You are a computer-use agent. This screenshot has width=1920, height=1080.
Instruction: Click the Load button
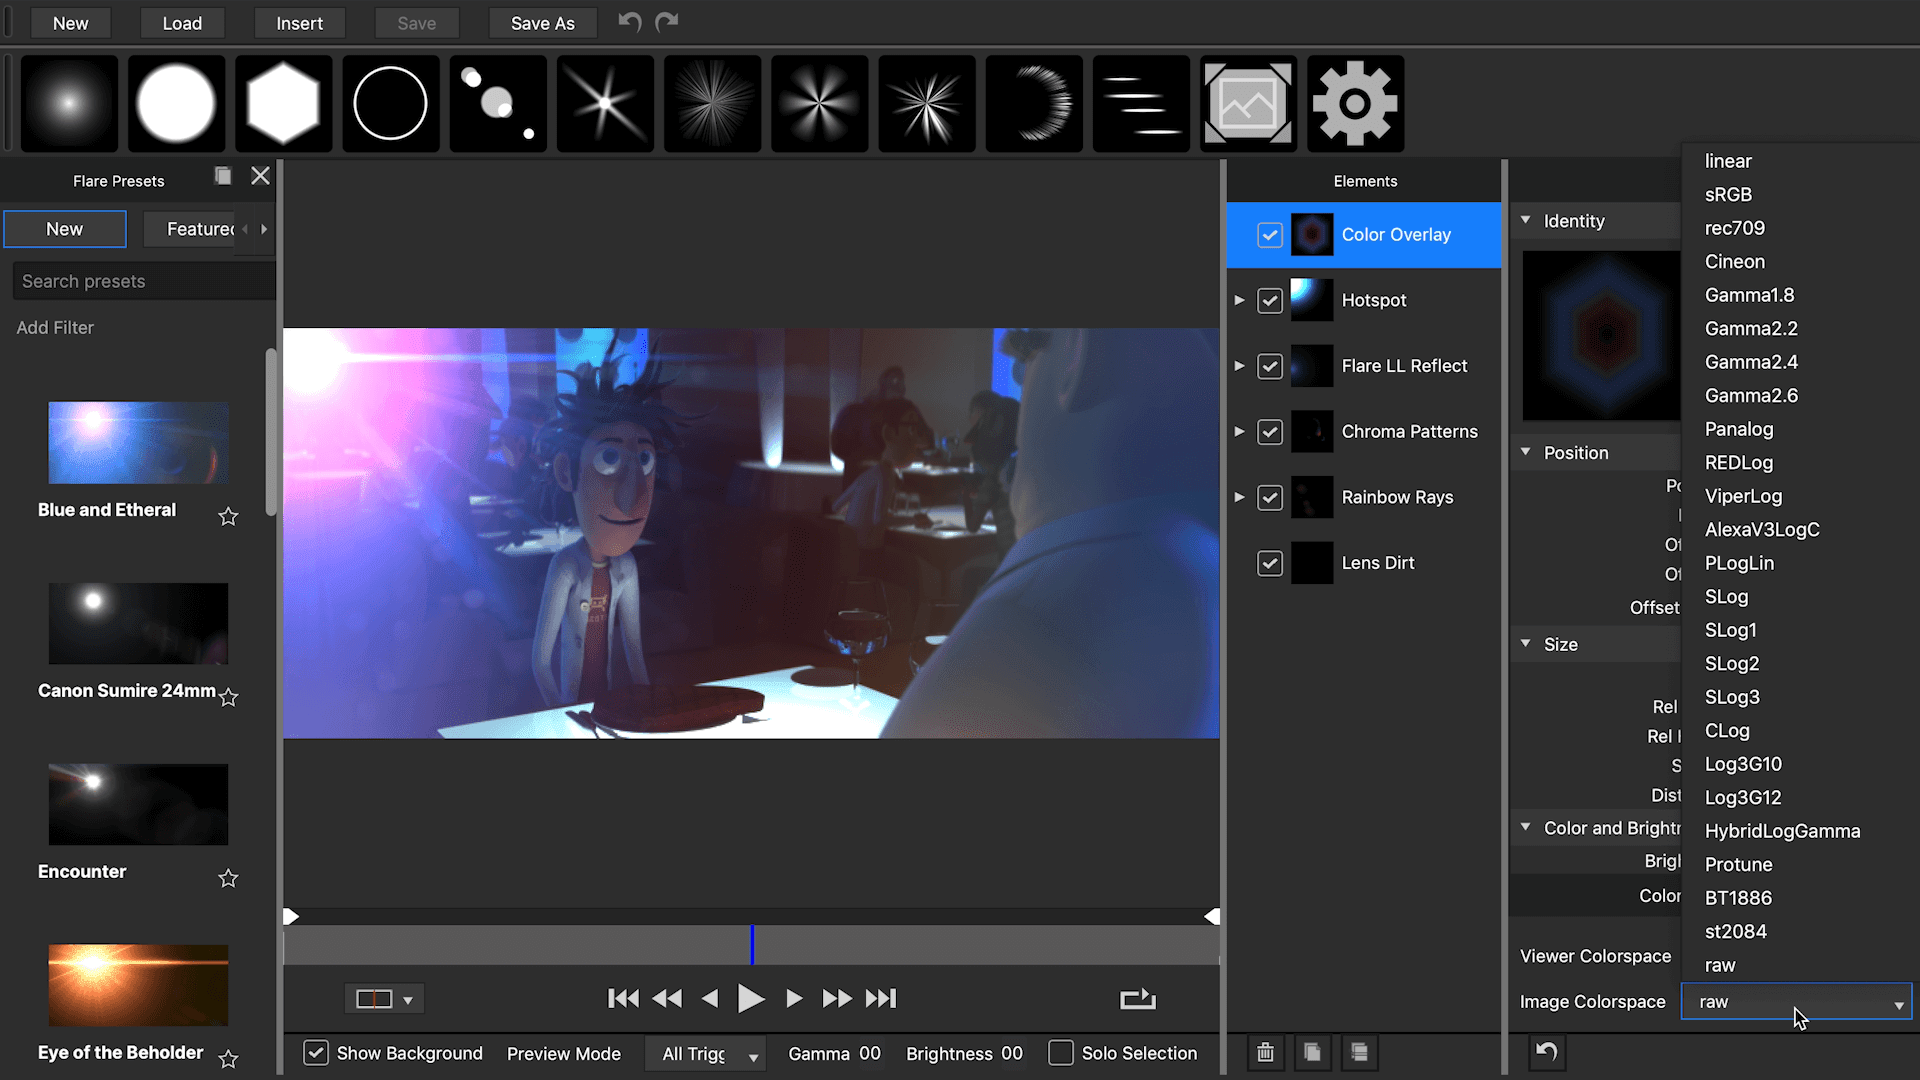coord(182,22)
